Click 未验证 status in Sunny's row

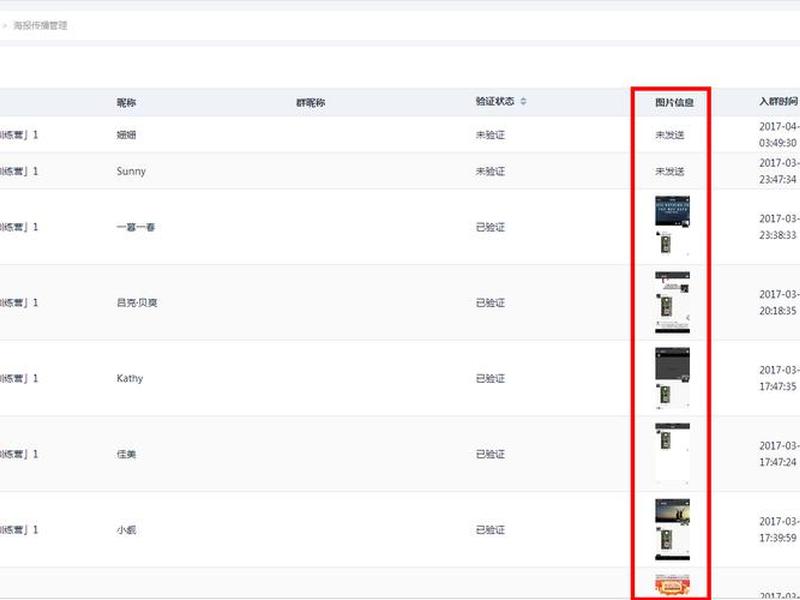coord(490,171)
